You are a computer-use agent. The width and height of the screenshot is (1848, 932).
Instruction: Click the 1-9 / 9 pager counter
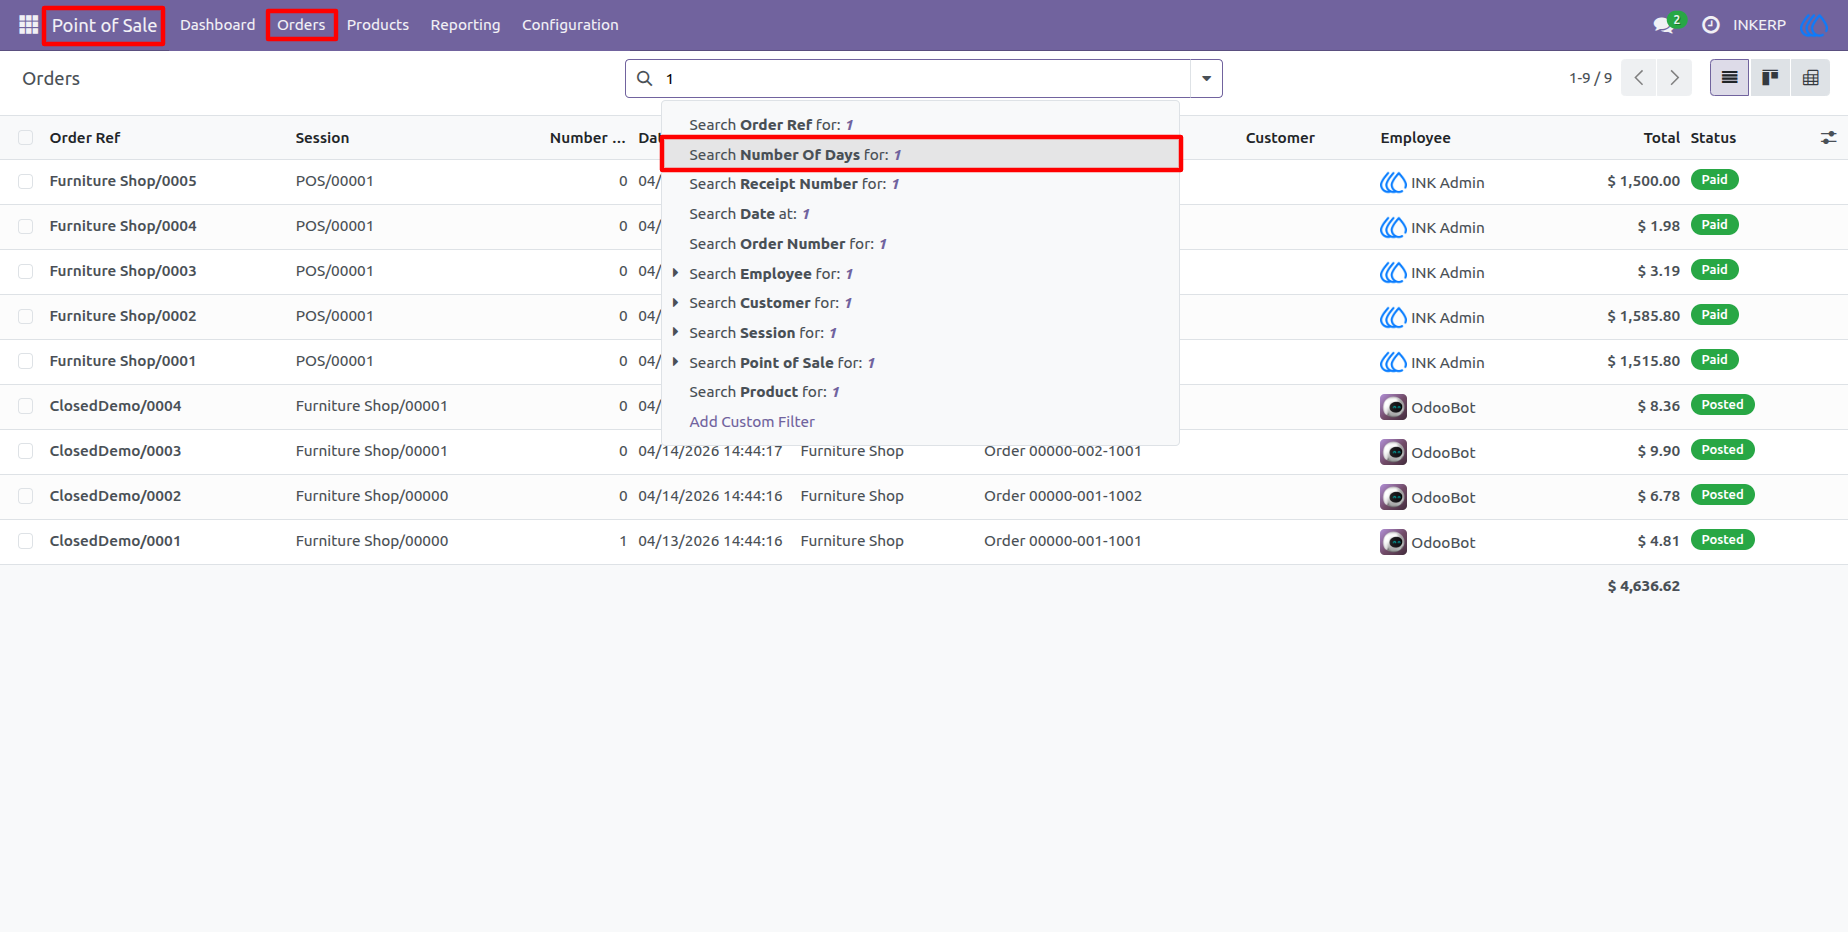tap(1590, 78)
